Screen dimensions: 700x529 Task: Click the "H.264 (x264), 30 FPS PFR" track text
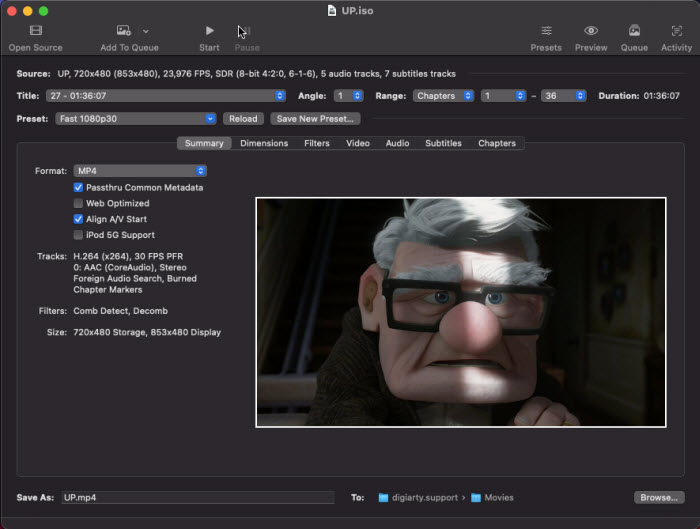coord(128,256)
